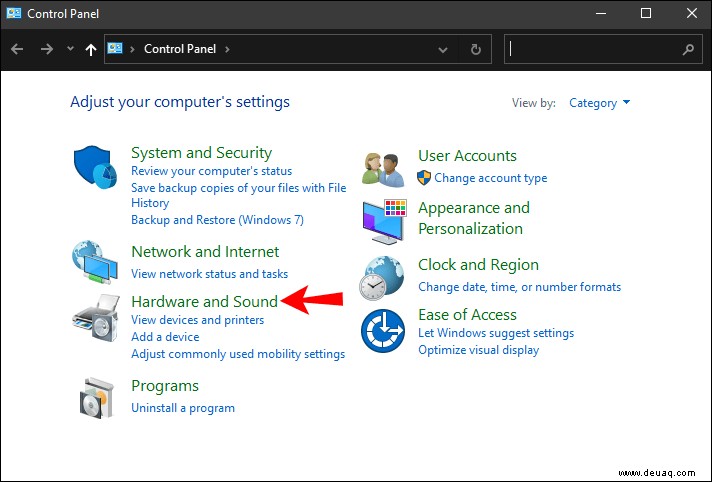Click the System and Security shield icon
Image resolution: width=712 pixels, height=482 pixels.
pyautogui.click(x=95, y=167)
